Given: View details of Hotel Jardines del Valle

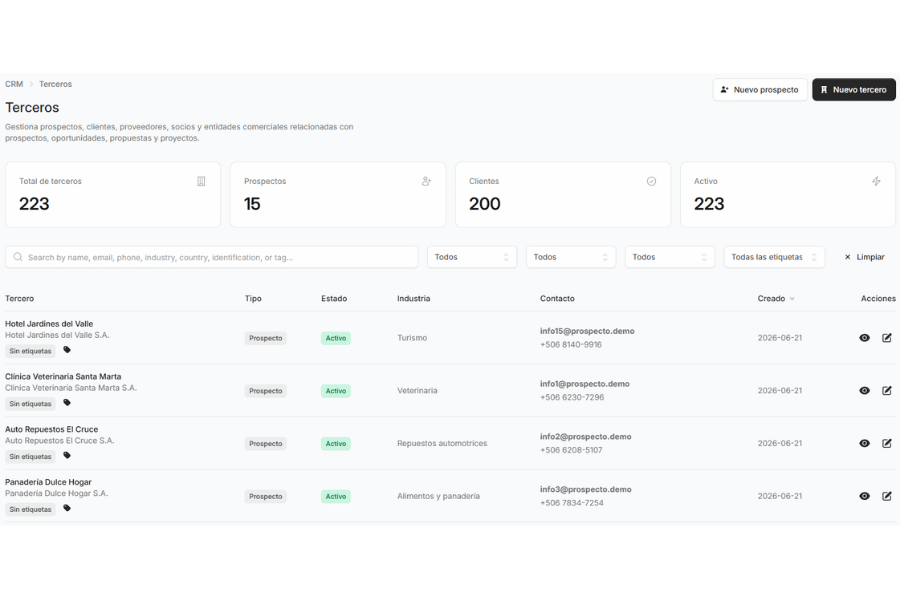Looking at the screenshot, I should pyautogui.click(x=864, y=338).
